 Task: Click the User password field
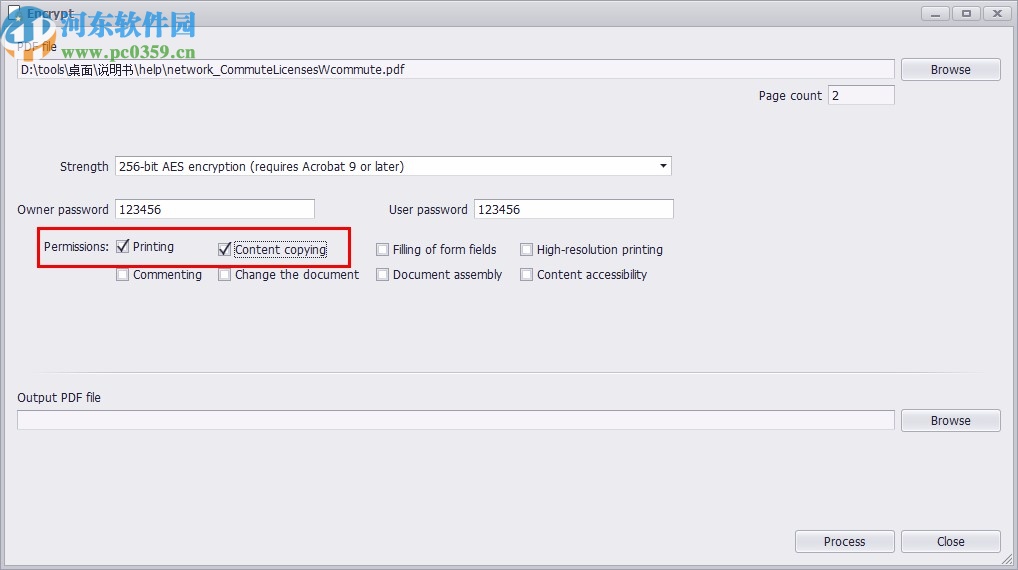(x=573, y=210)
